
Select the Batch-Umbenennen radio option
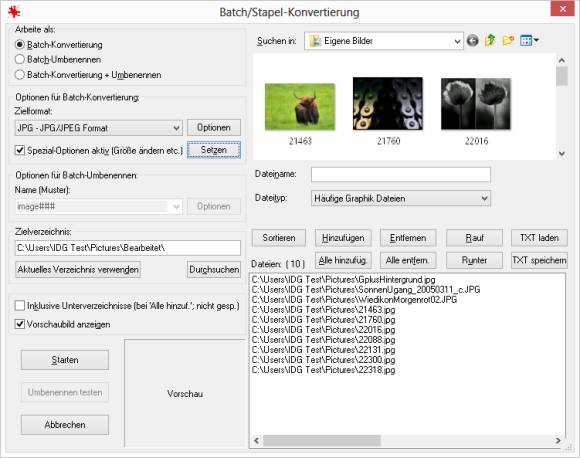[x=20, y=59]
